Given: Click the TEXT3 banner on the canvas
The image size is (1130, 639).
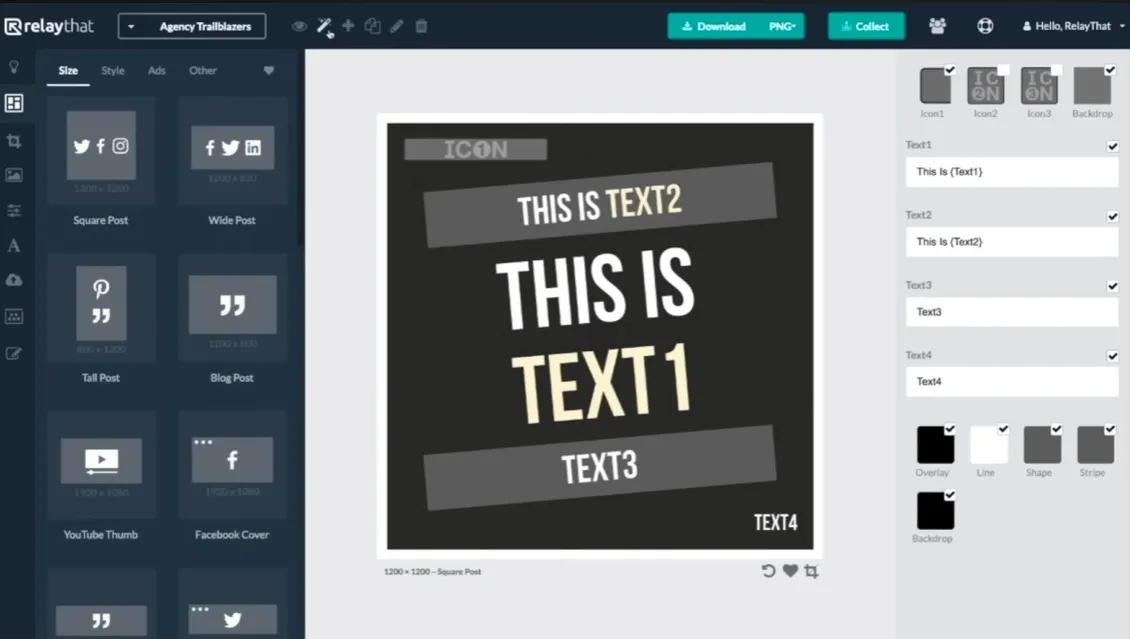Looking at the screenshot, I should (x=600, y=467).
